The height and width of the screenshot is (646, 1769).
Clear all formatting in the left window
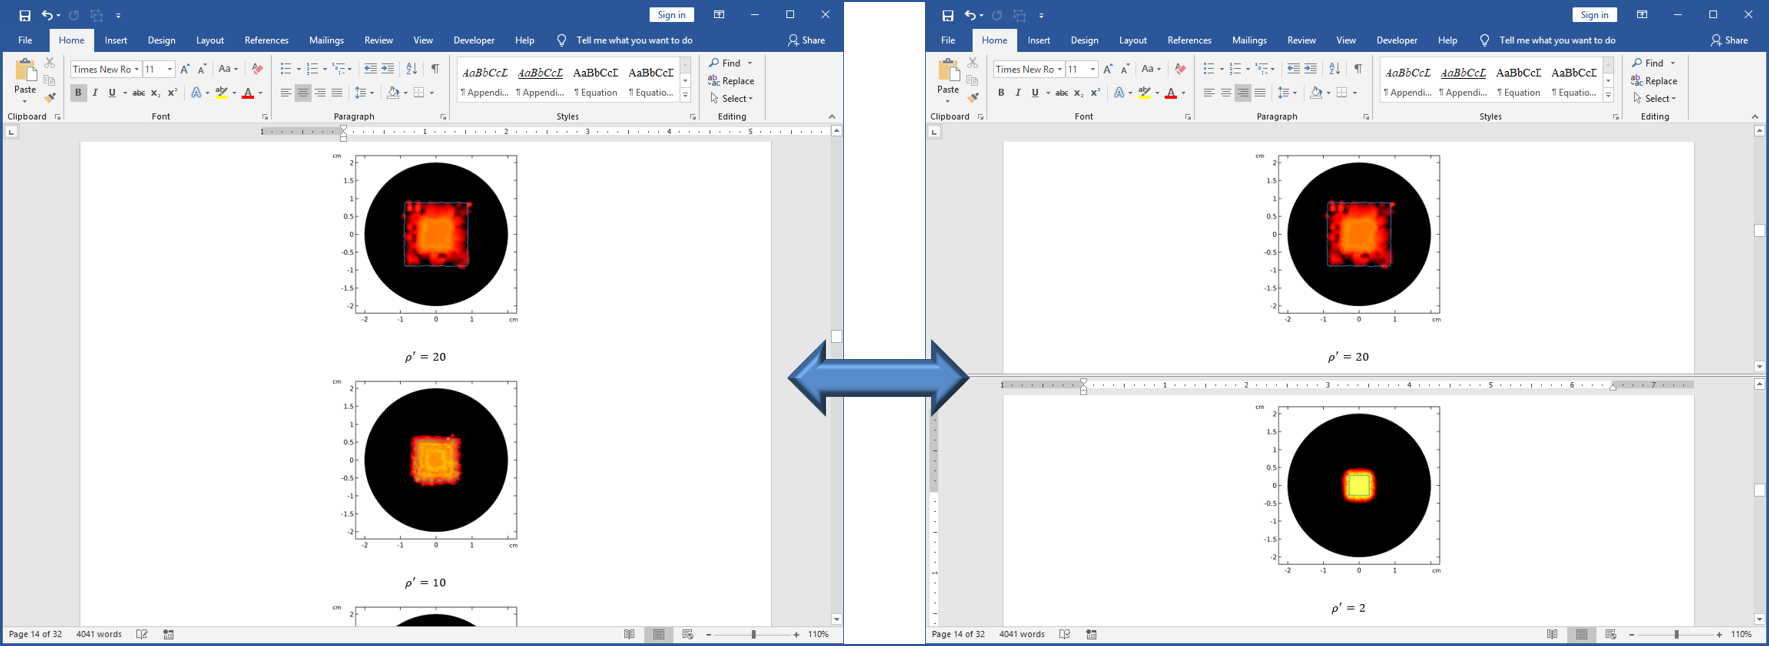pyautogui.click(x=257, y=69)
